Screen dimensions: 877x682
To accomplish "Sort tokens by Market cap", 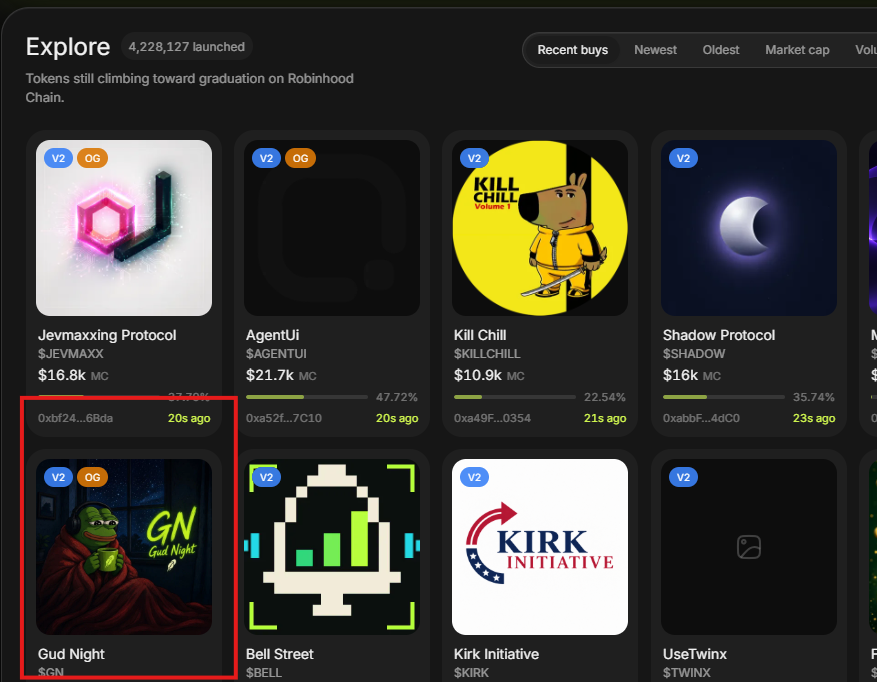I will click(x=797, y=50).
